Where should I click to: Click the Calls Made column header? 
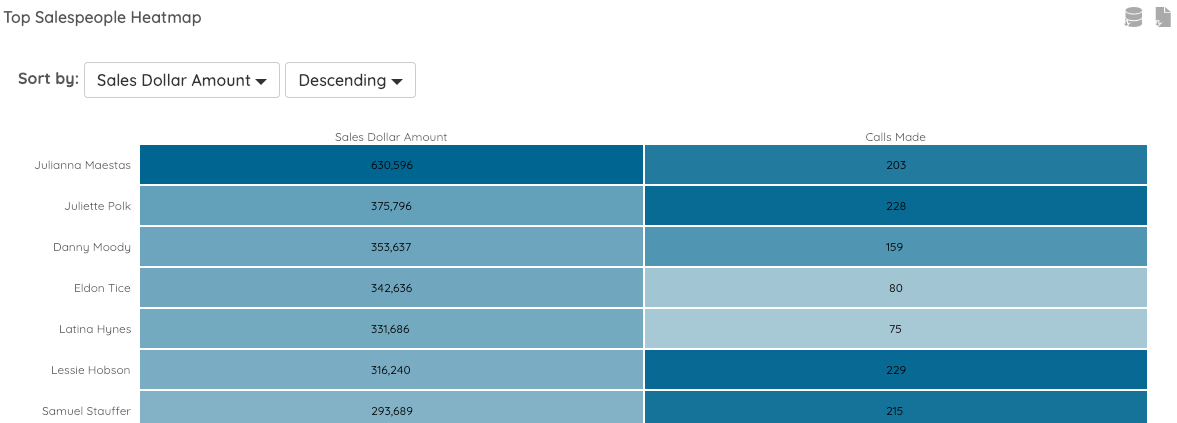[895, 137]
